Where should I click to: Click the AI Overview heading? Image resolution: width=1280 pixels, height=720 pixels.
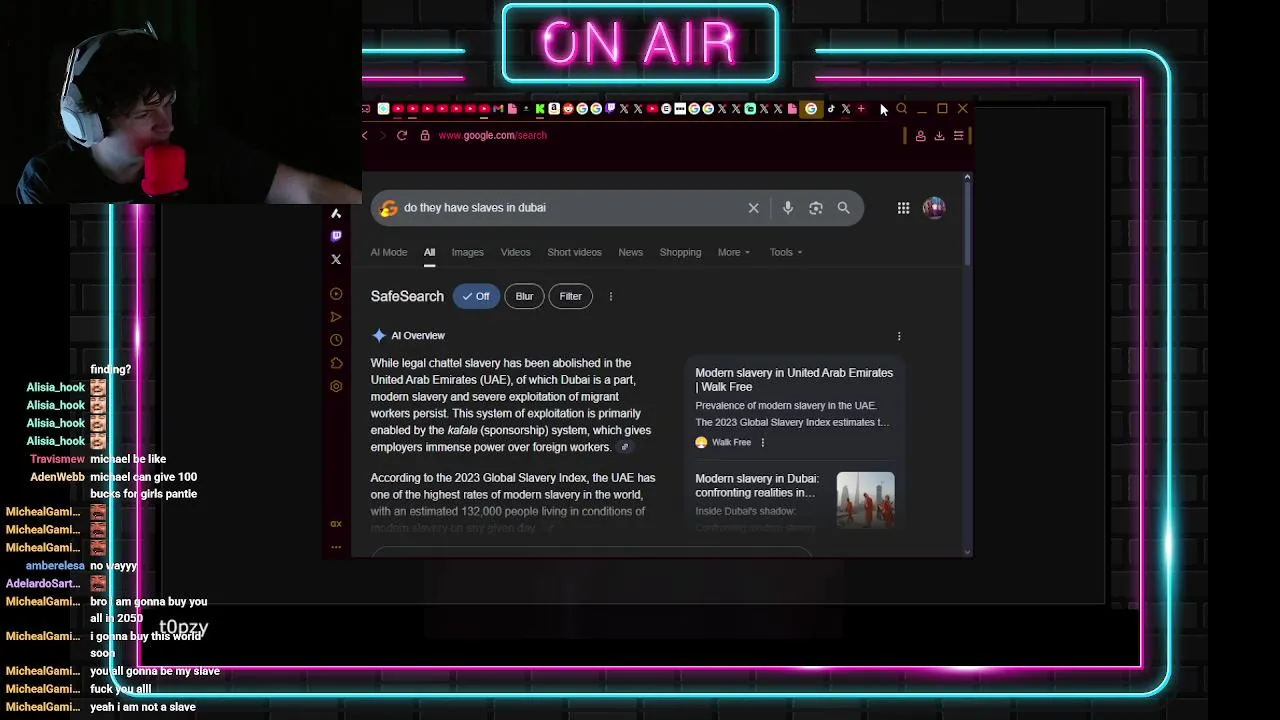click(x=418, y=336)
